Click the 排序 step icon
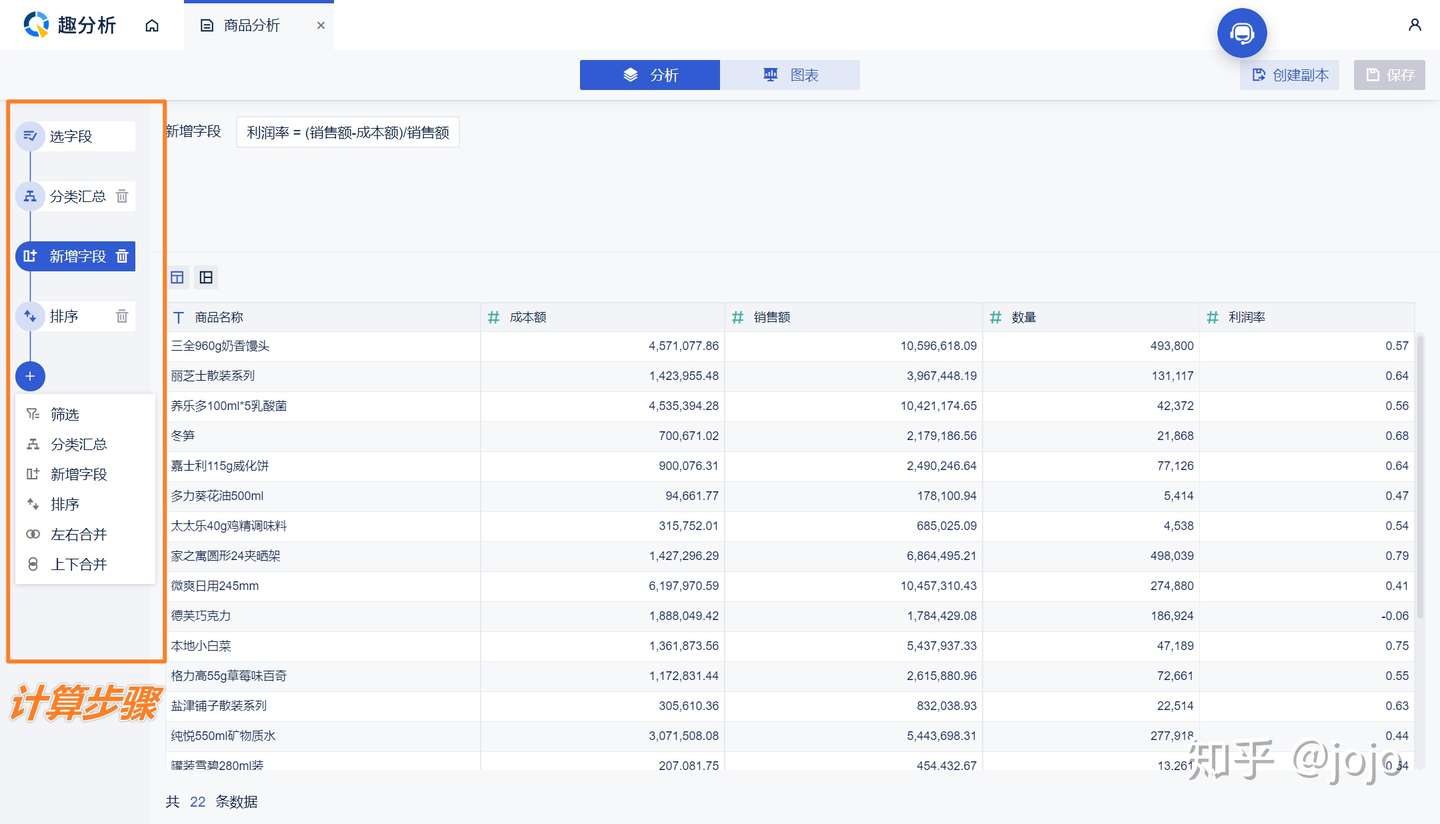 pyautogui.click(x=30, y=316)
